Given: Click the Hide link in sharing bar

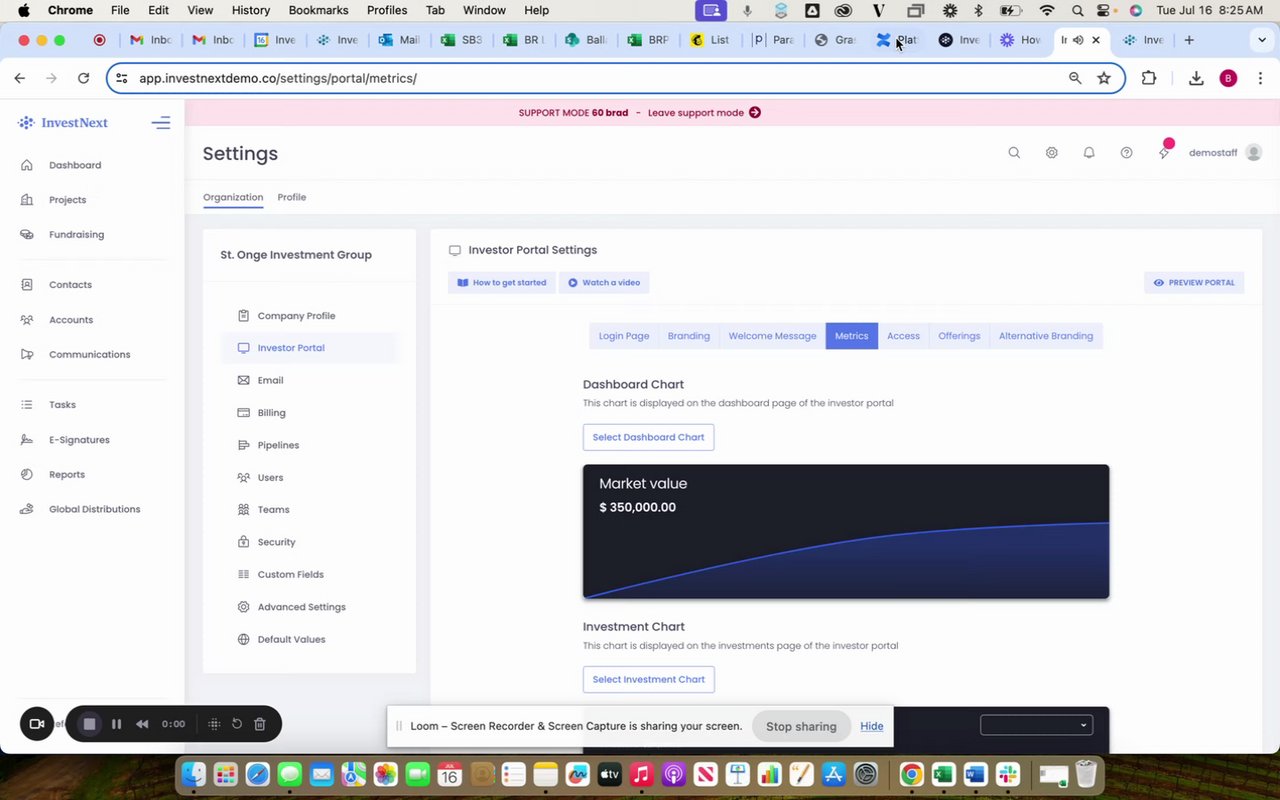Looking at the screenshot, I should coord(872,726).
